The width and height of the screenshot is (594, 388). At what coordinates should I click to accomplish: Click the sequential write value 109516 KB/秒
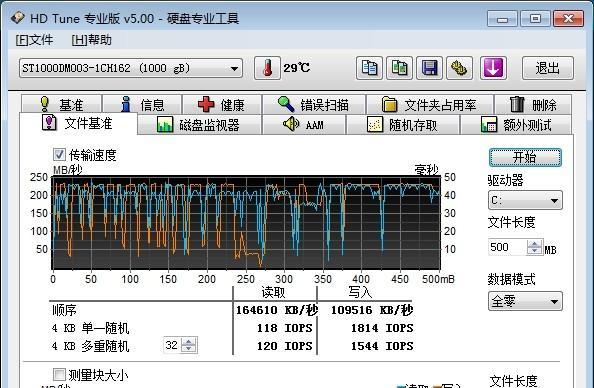[x=372, y=310]
